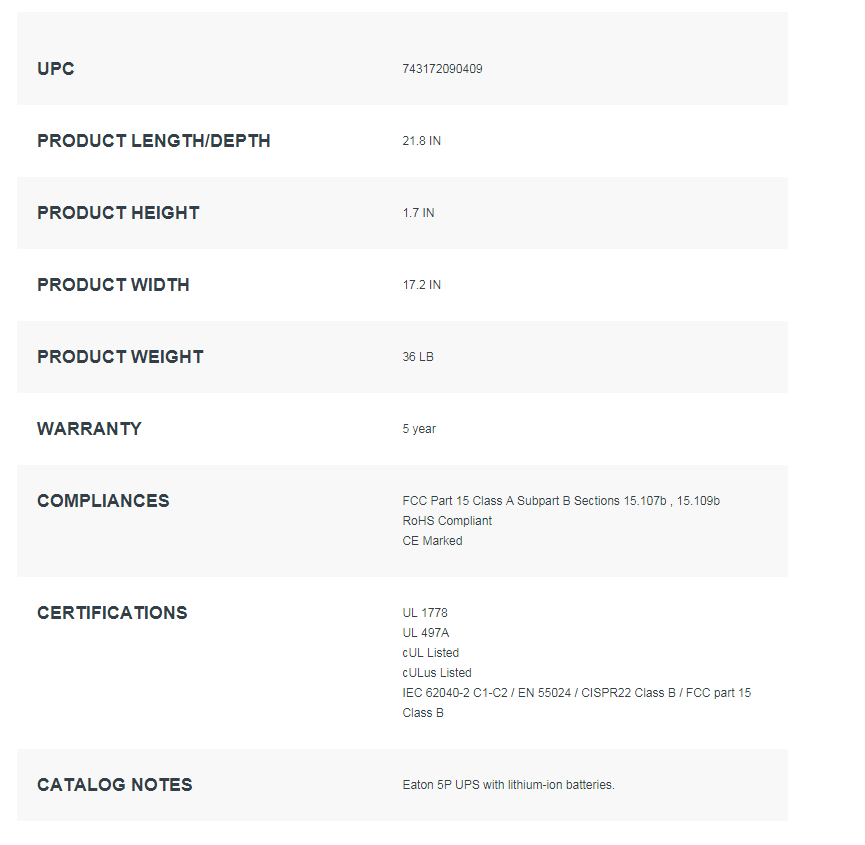Select the 17.2 IN width value

click(x=421, y=285)
